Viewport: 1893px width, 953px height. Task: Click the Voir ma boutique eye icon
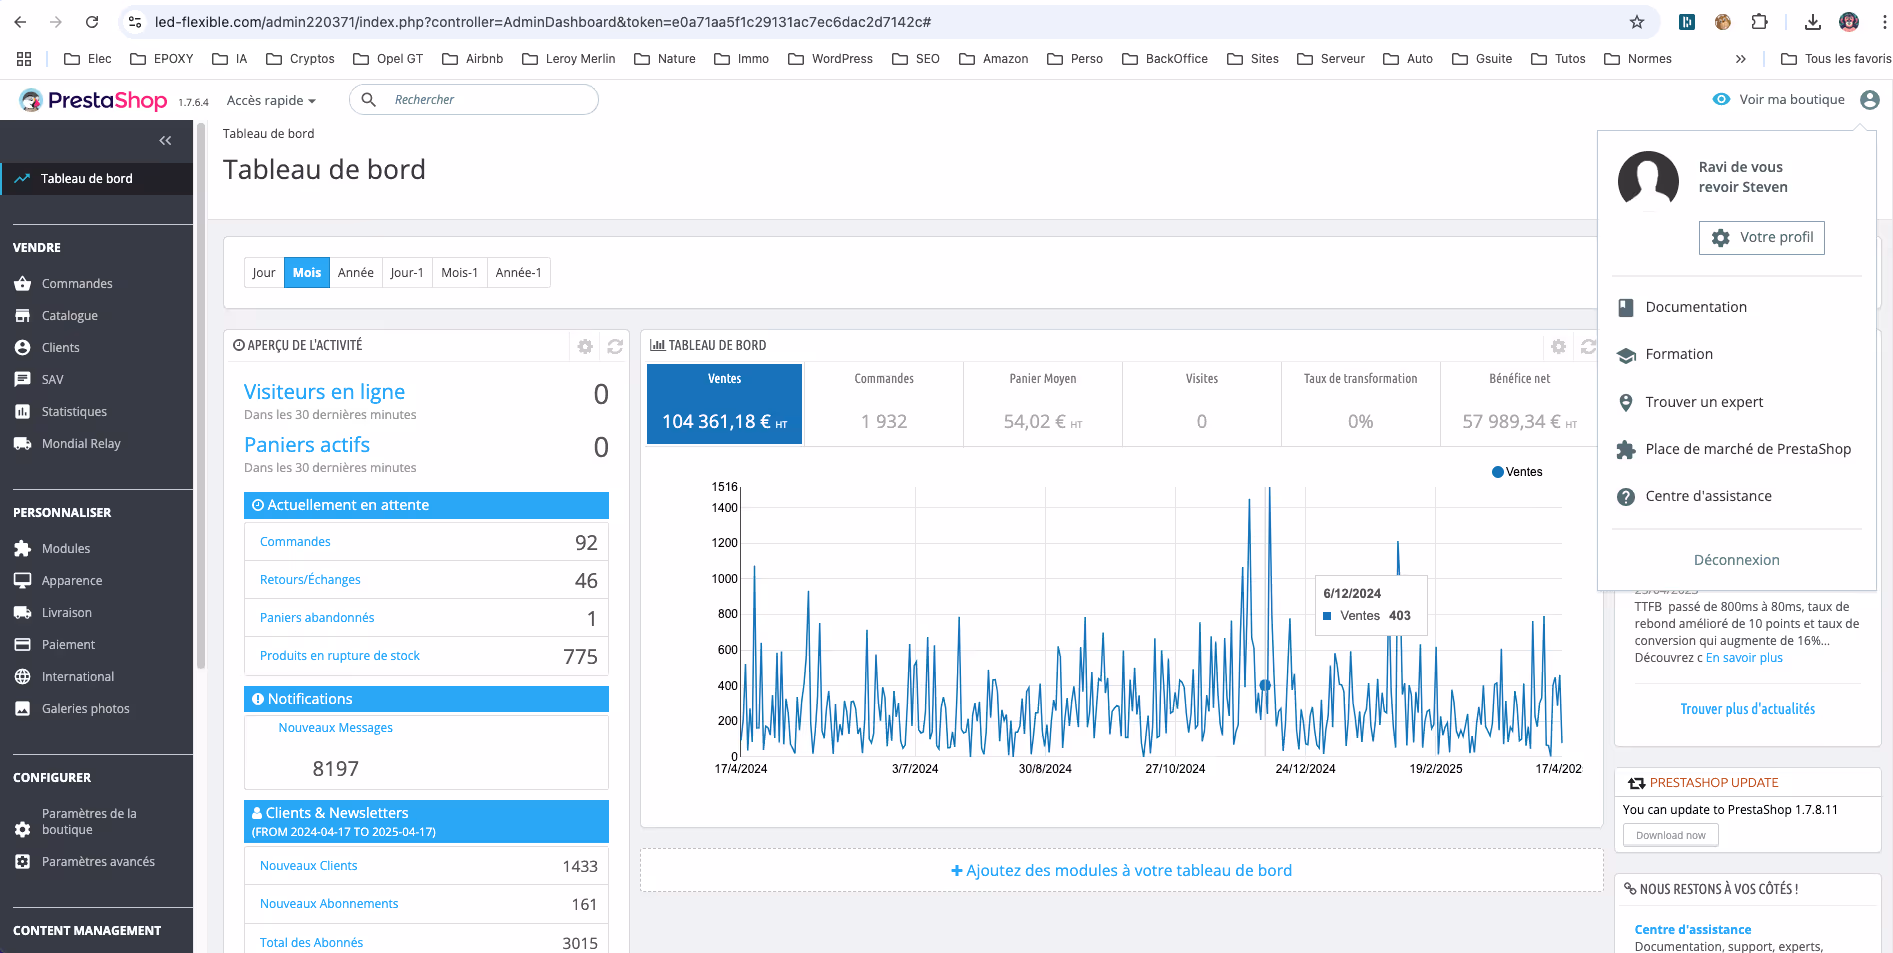coord(1721,100)
